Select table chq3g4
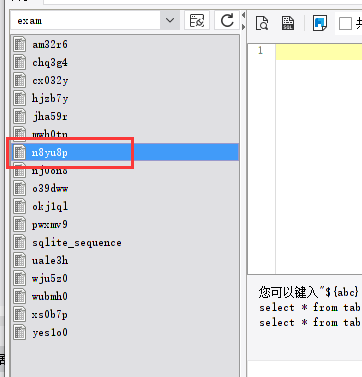Screen dimensions: 362x377 coord(125,62)
